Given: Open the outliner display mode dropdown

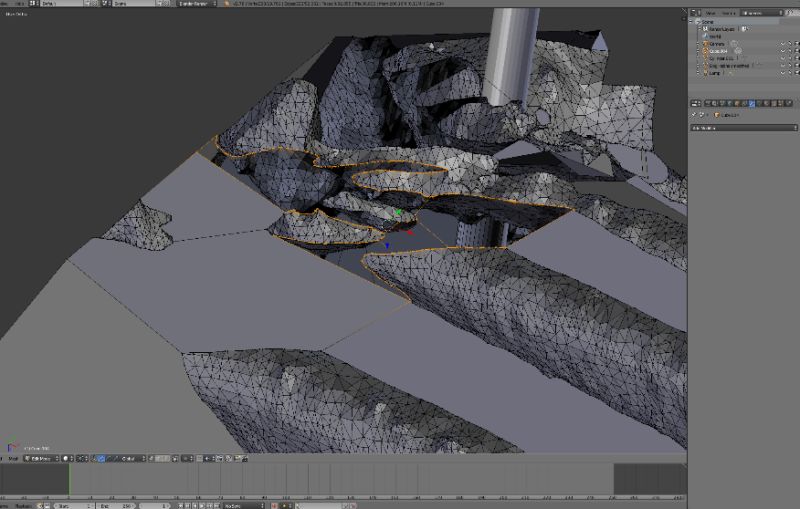Looking at the screenshot, I should coord(762,13).
